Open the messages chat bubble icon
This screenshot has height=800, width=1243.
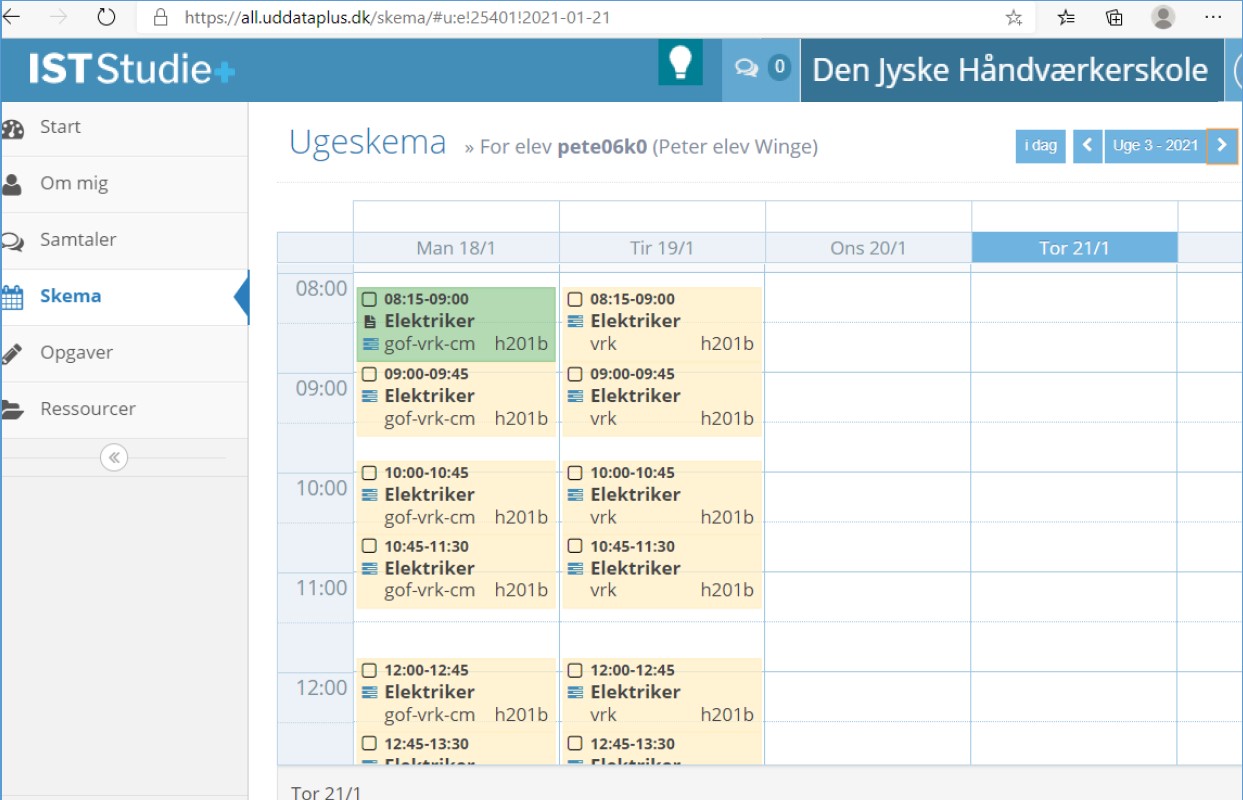click(x=746, y=68)
